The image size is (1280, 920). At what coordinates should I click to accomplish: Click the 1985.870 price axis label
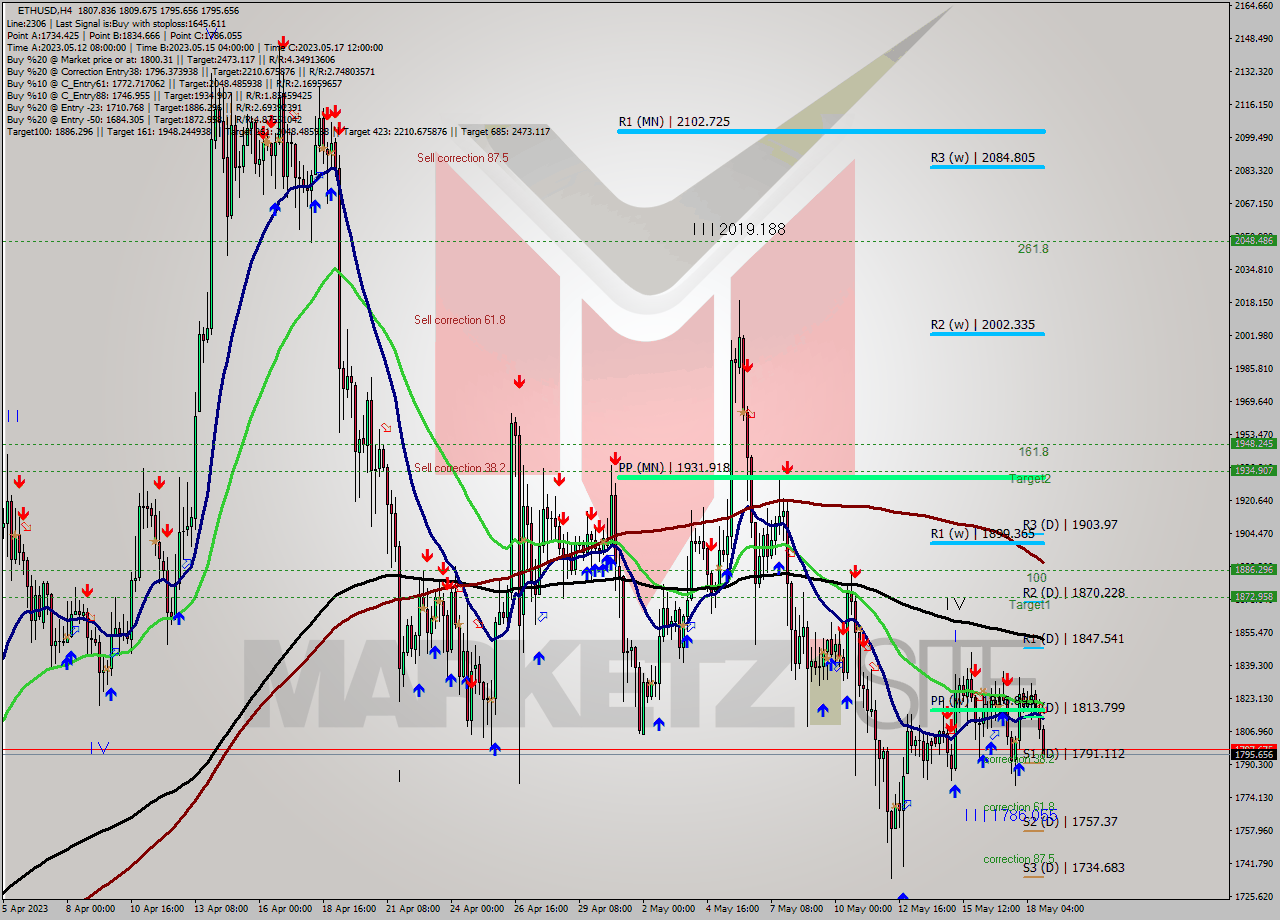pyautogui.click(x=1253, y=369)
